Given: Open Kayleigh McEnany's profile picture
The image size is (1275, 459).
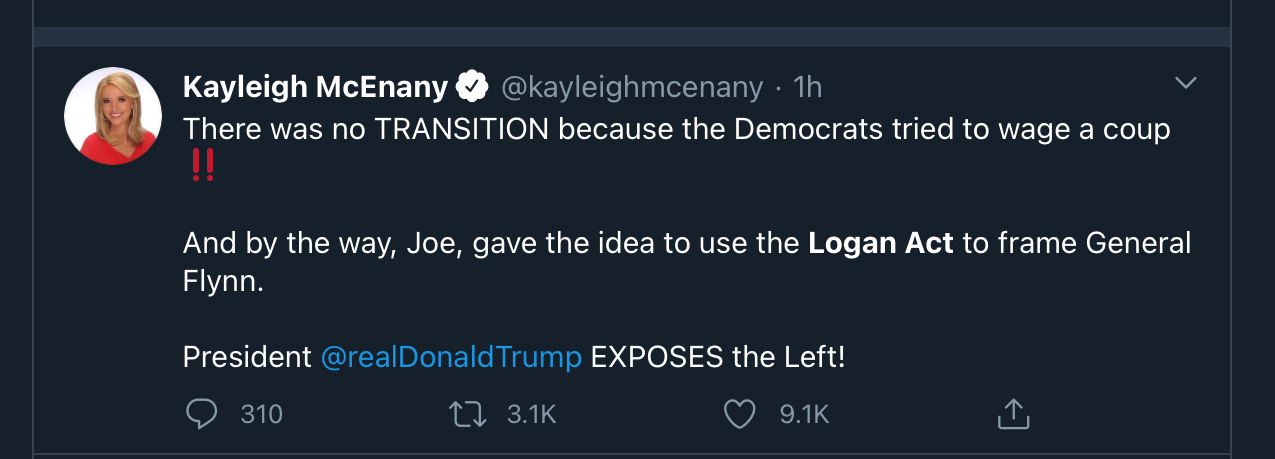Looking at the screenshot, I should pos(113,116).
